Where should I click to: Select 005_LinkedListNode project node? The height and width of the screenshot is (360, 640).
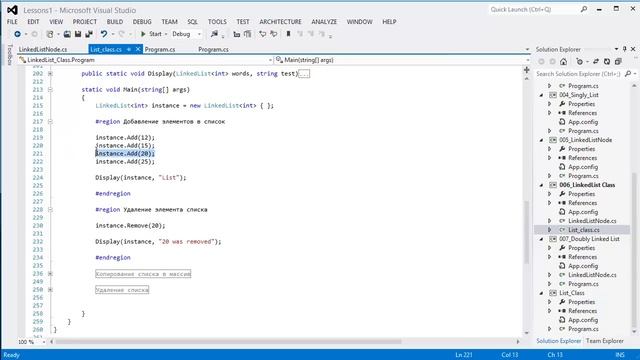pyautogui.click(x=585, y=140)
